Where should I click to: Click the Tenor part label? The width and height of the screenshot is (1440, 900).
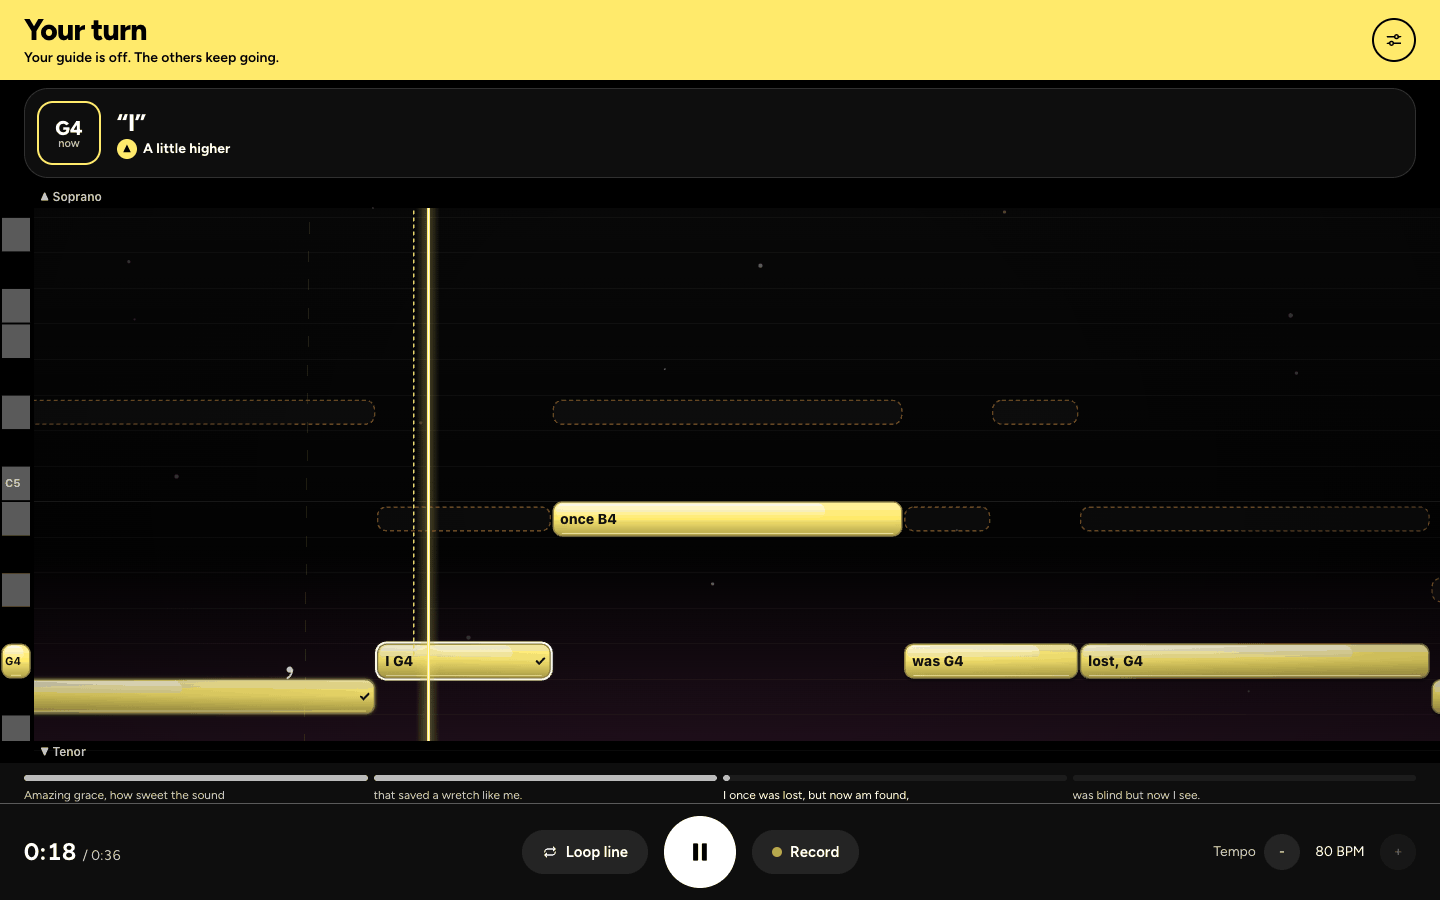point(63,752)
